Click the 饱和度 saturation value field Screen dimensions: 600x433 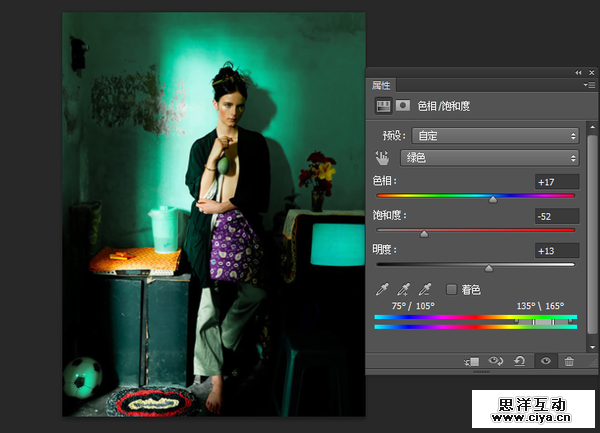[x=556, y=215]
